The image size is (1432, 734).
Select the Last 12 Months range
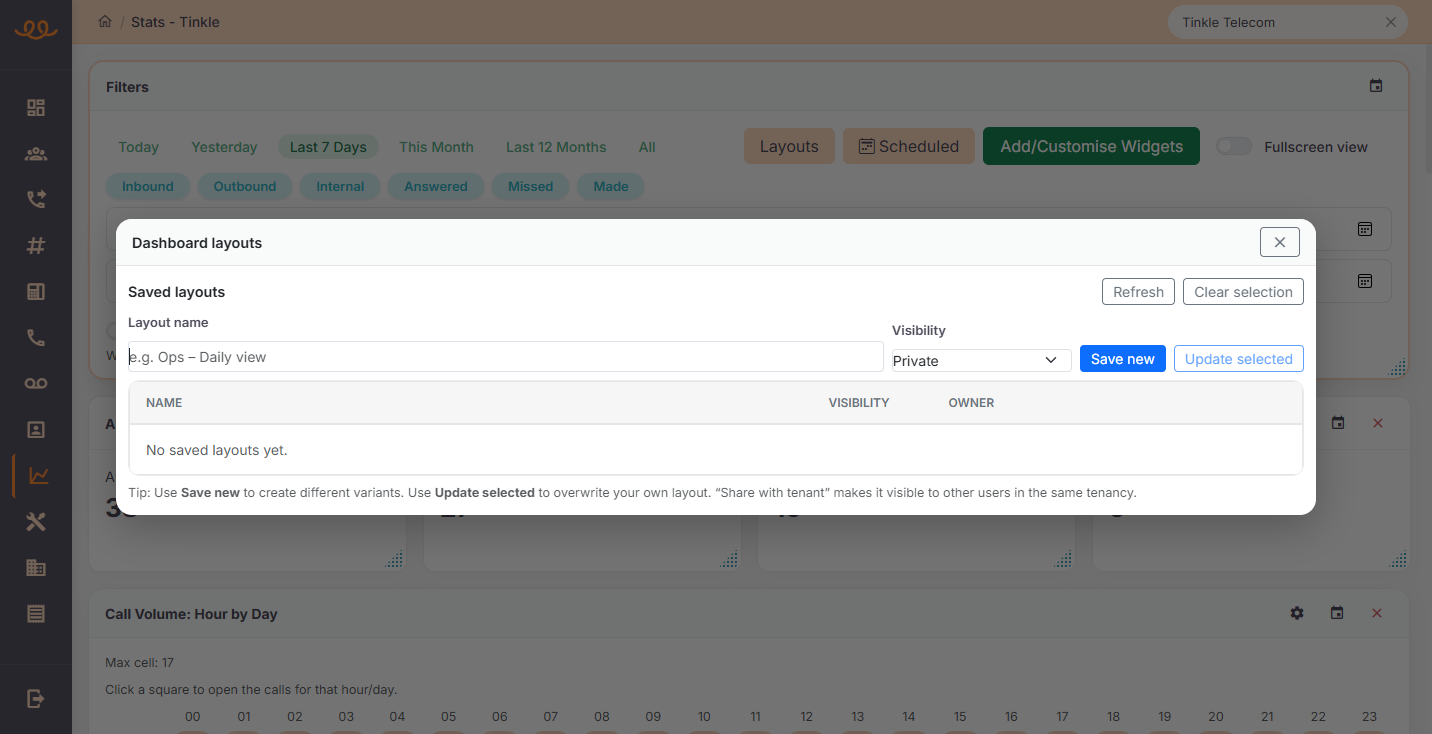click(556, 147)
